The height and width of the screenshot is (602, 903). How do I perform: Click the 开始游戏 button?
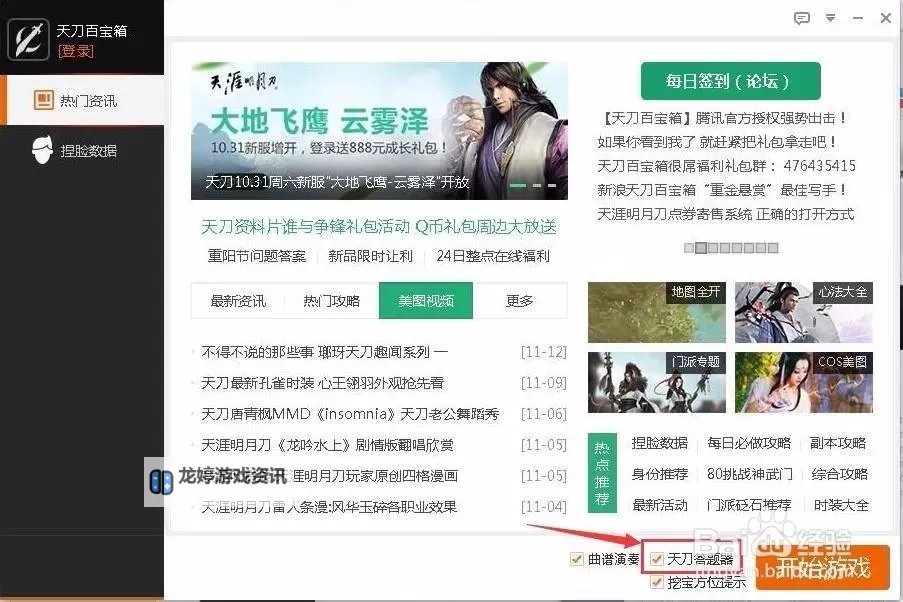[823, 569]
